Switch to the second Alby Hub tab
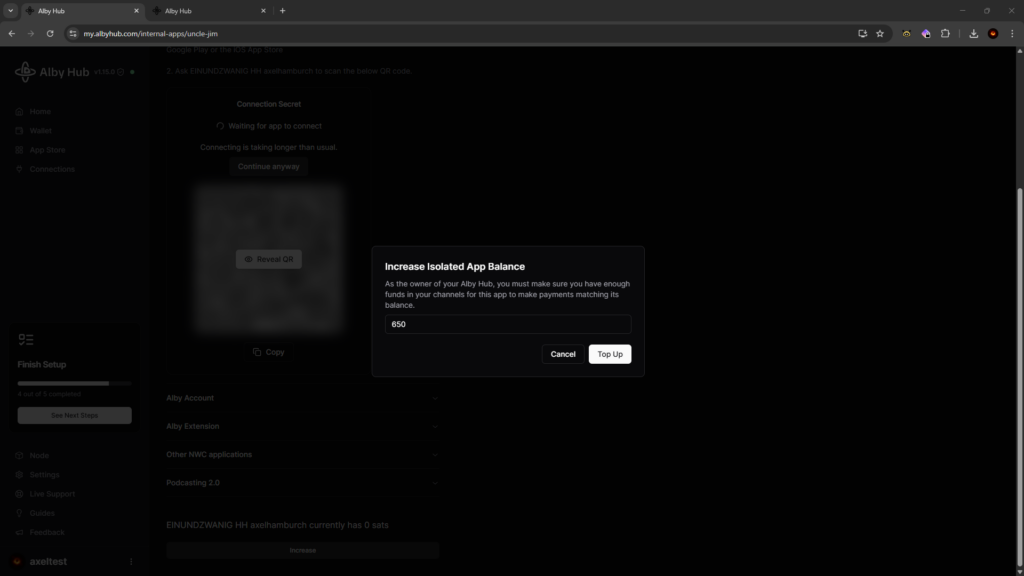 click(205, 11)
